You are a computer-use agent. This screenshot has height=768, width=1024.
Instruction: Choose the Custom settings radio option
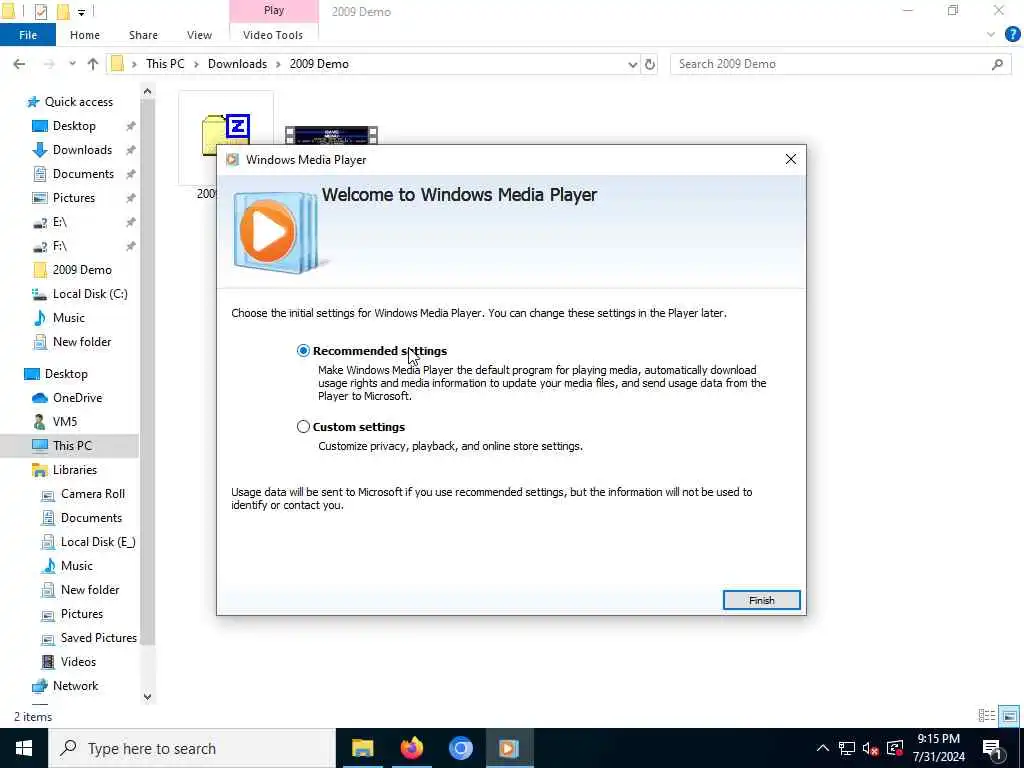click(303, 426)
